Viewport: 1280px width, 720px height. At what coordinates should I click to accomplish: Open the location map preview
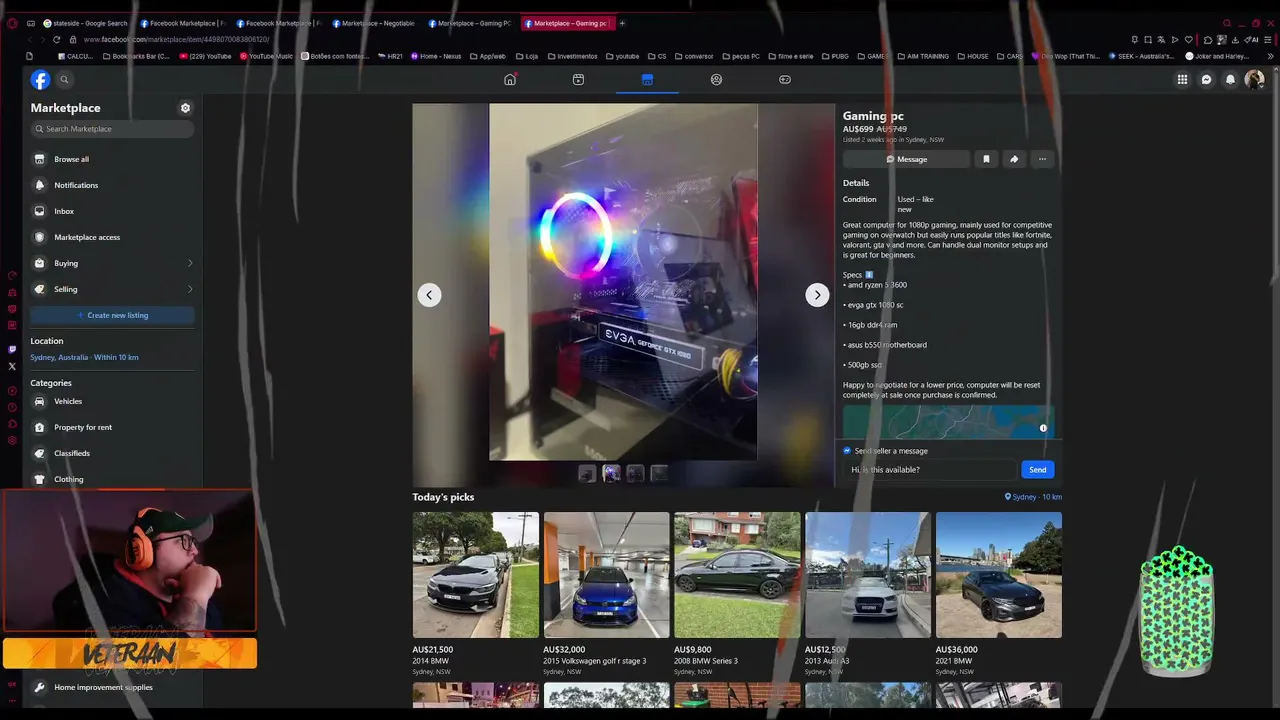pyautogui.click(x=948, y=421)
